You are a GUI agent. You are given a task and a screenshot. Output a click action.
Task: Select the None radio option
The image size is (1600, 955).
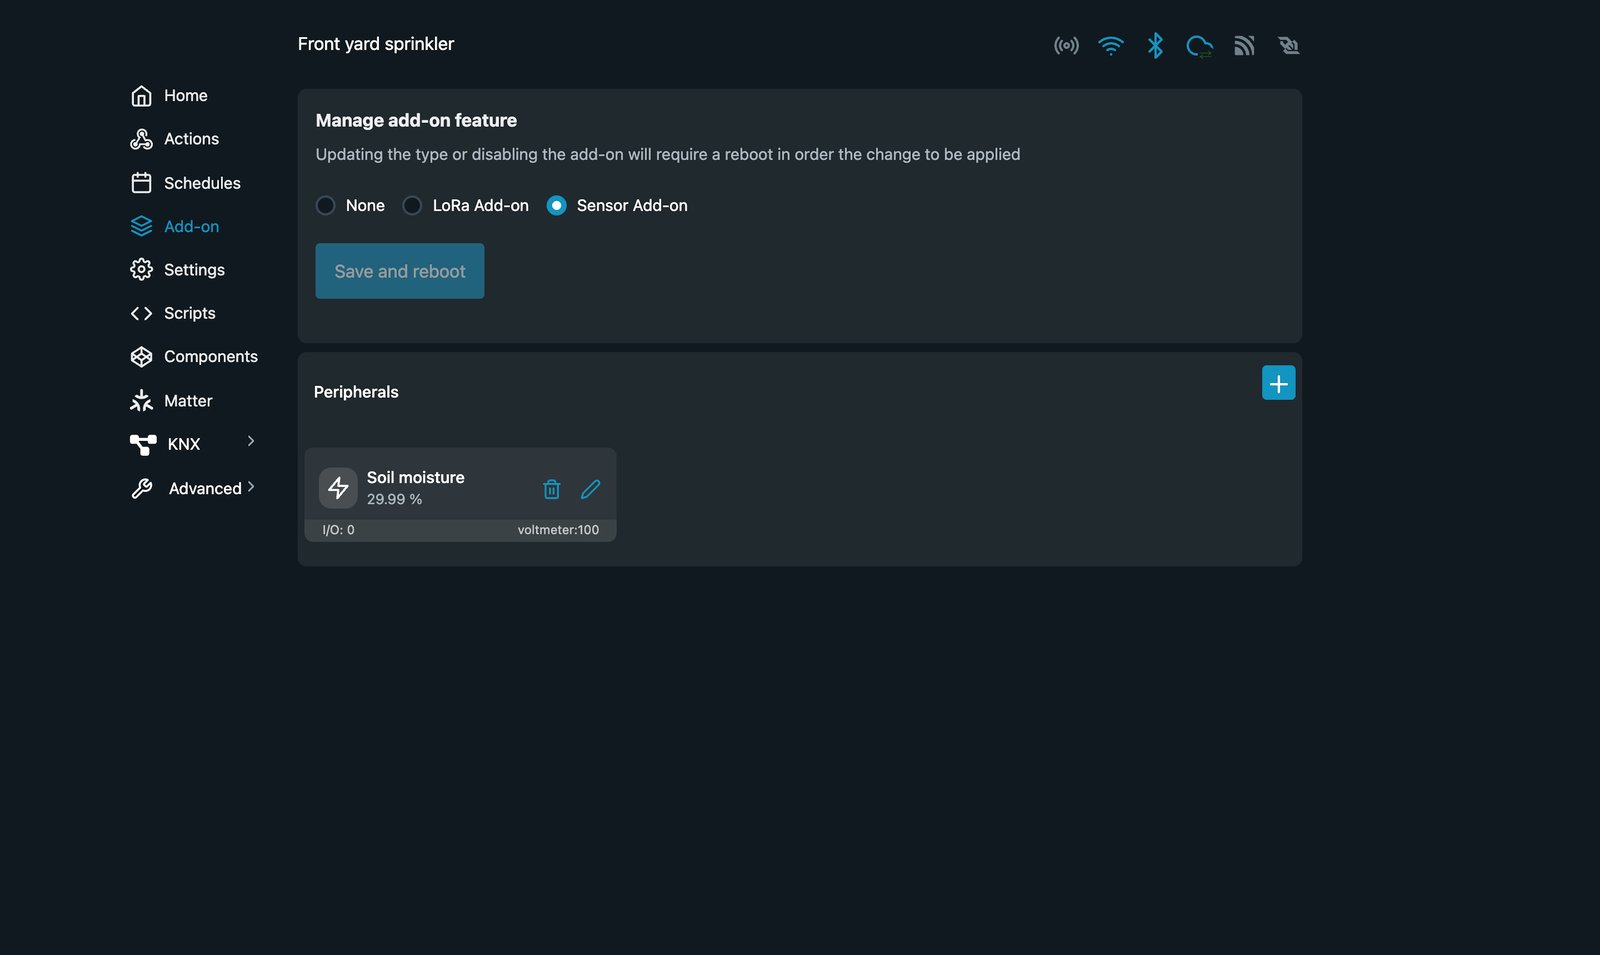[x=325, y=205]
